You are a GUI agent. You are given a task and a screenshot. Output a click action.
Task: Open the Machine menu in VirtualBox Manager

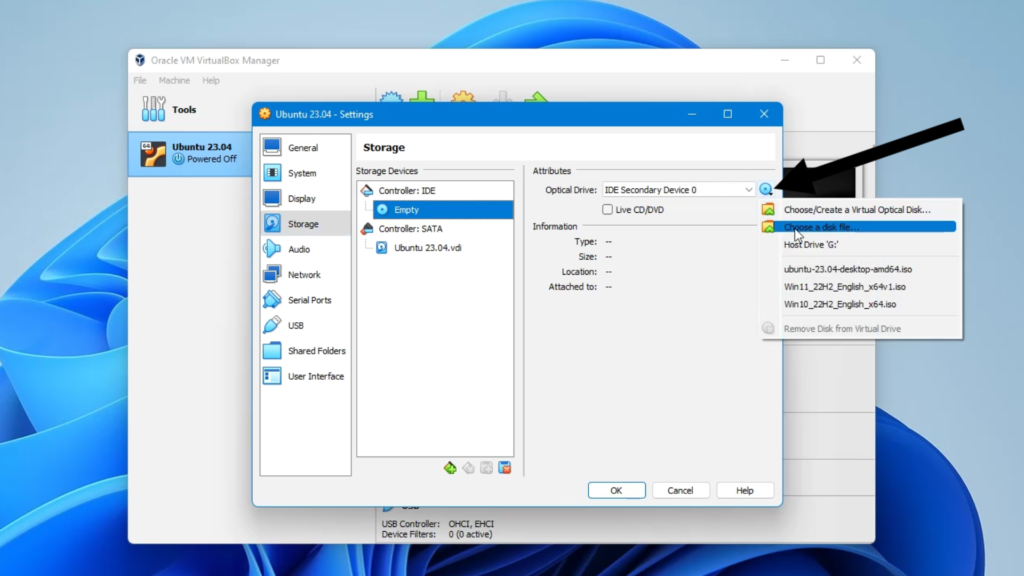[x=174, y=80]
